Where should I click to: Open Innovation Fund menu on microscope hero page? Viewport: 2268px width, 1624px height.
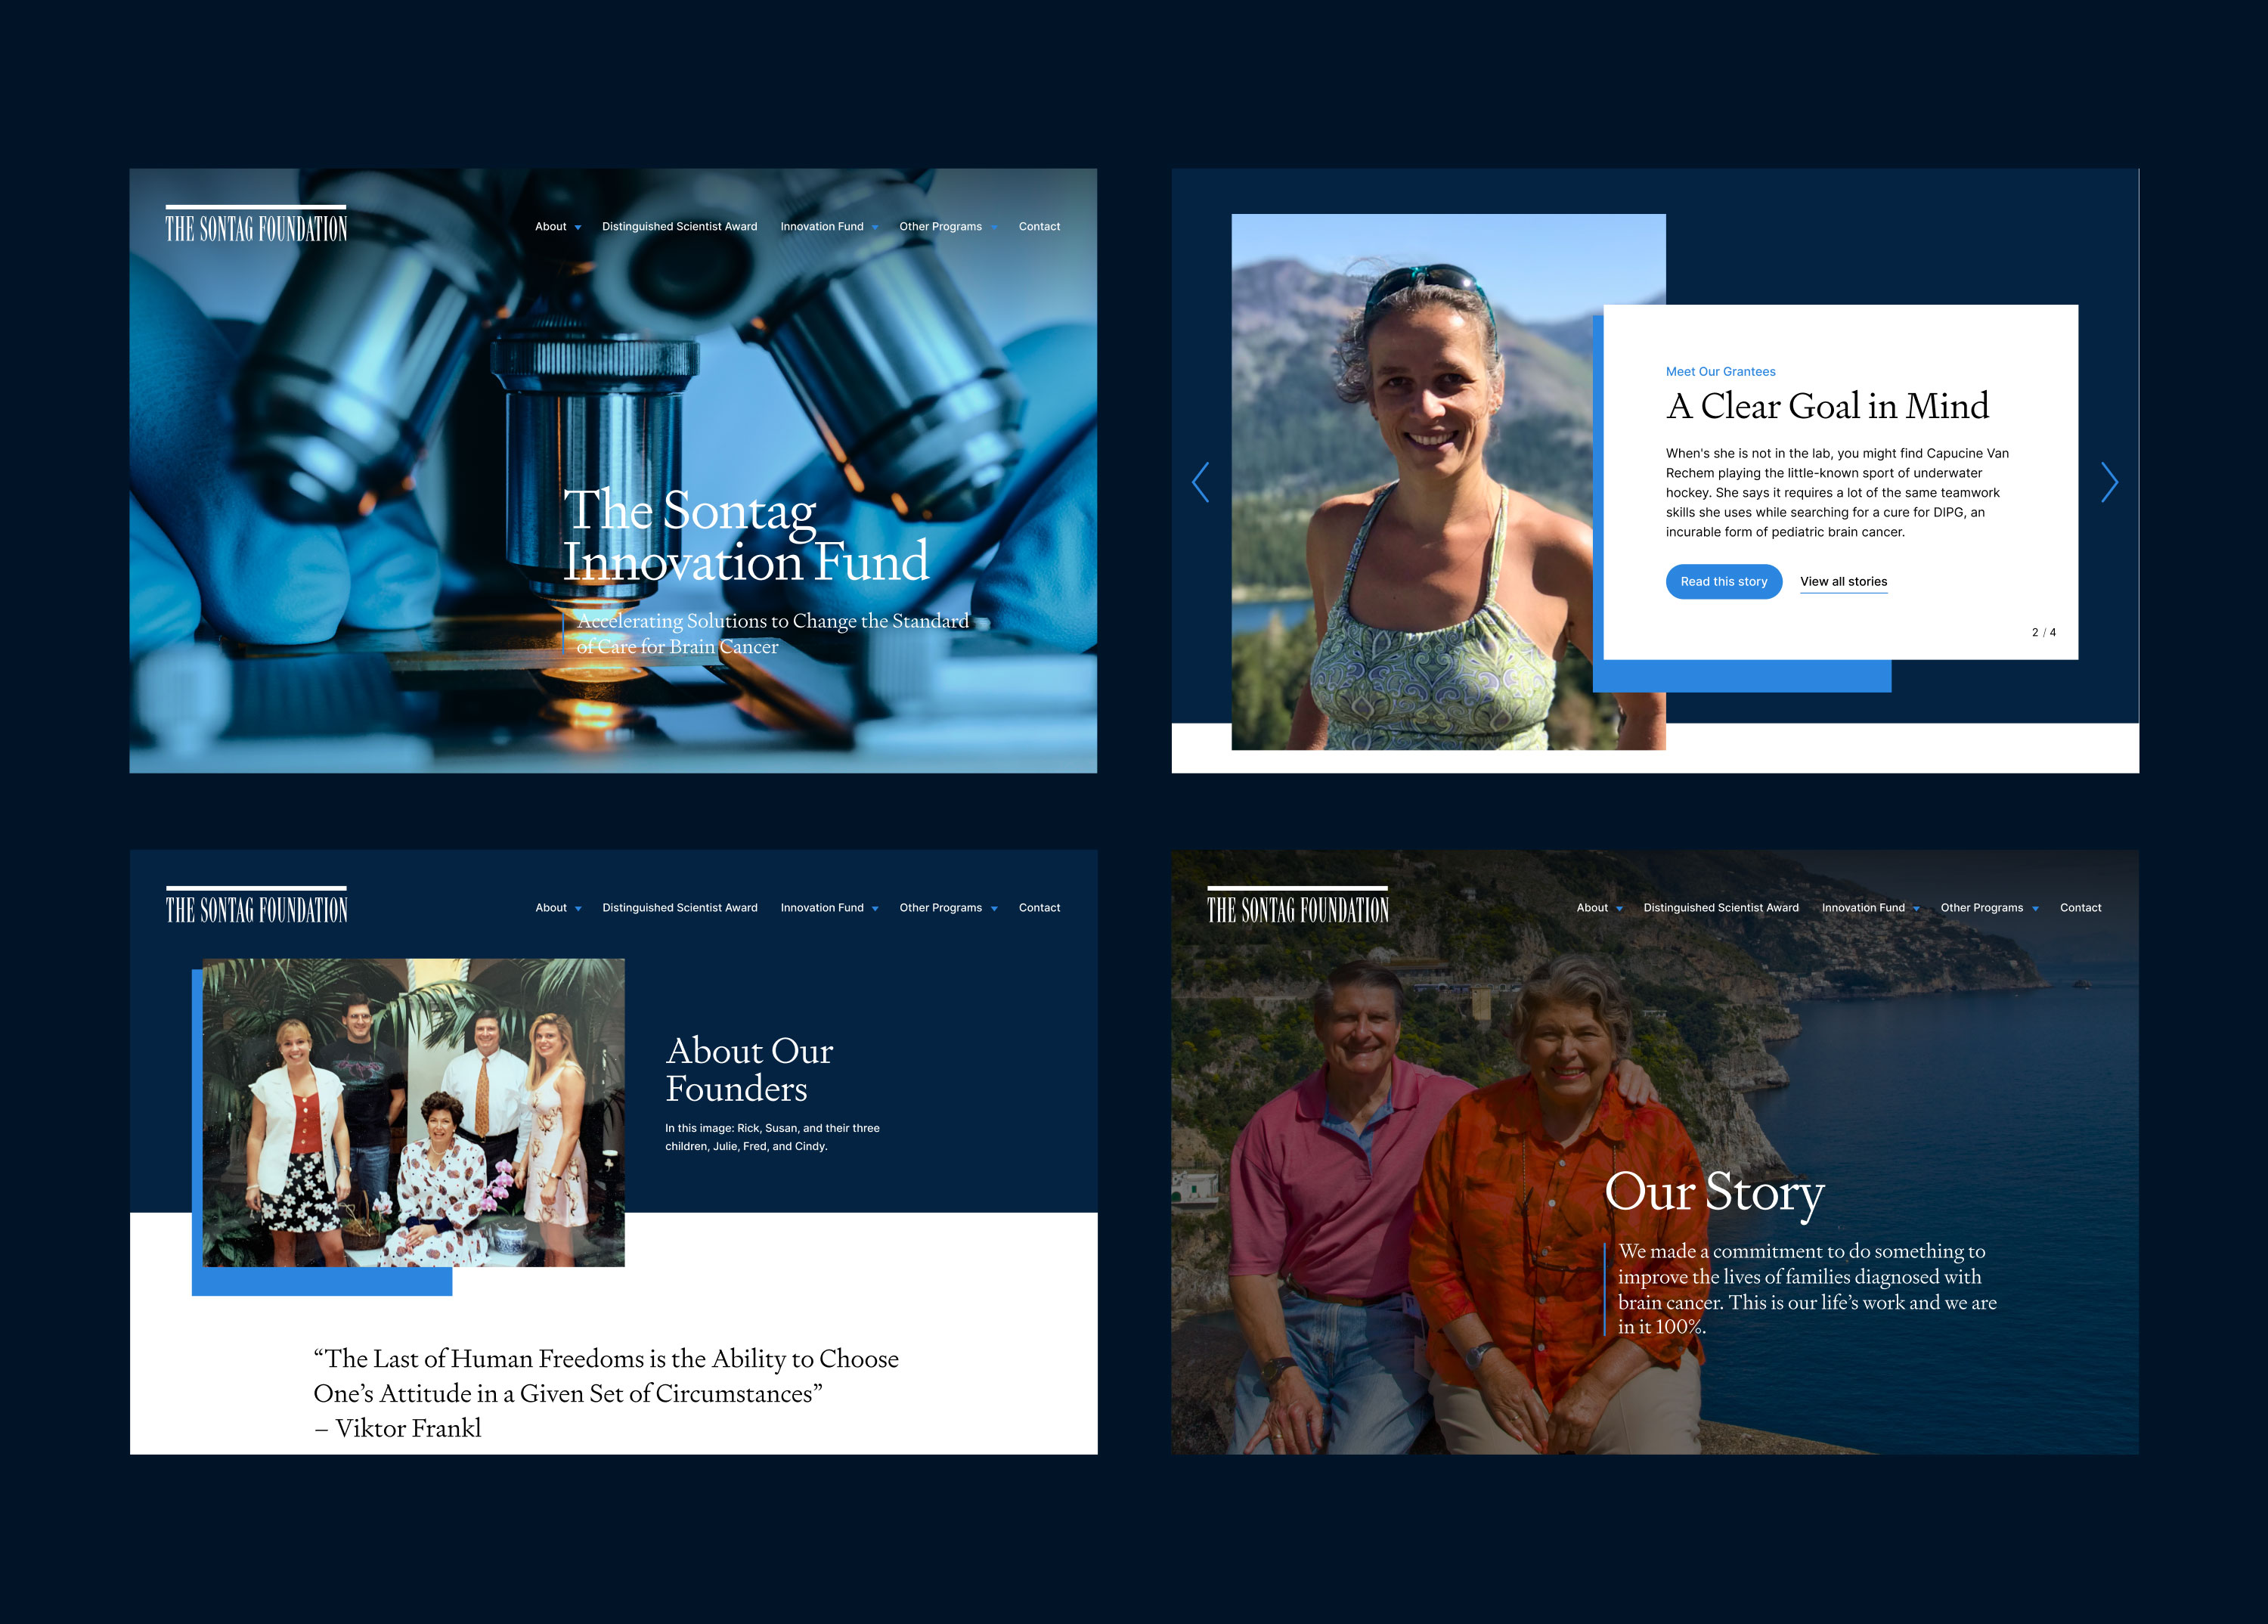tap(821, 227)
